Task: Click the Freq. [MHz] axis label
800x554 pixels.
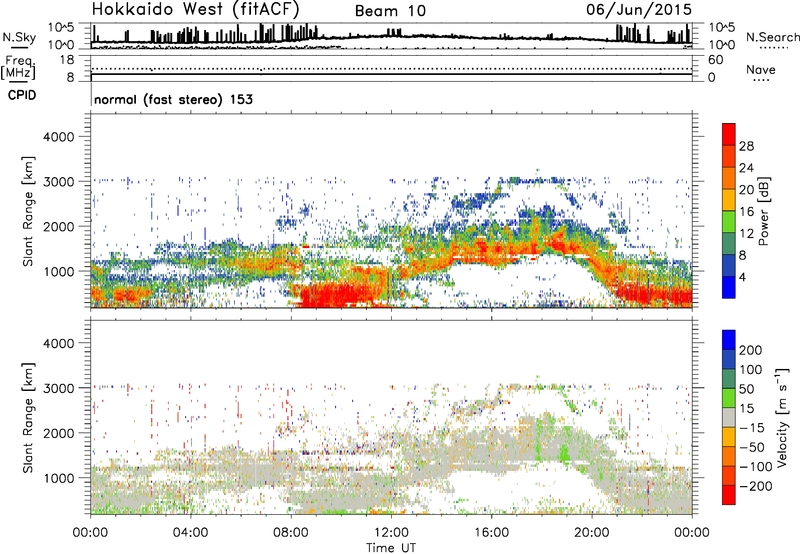Action: coord(18,68)
